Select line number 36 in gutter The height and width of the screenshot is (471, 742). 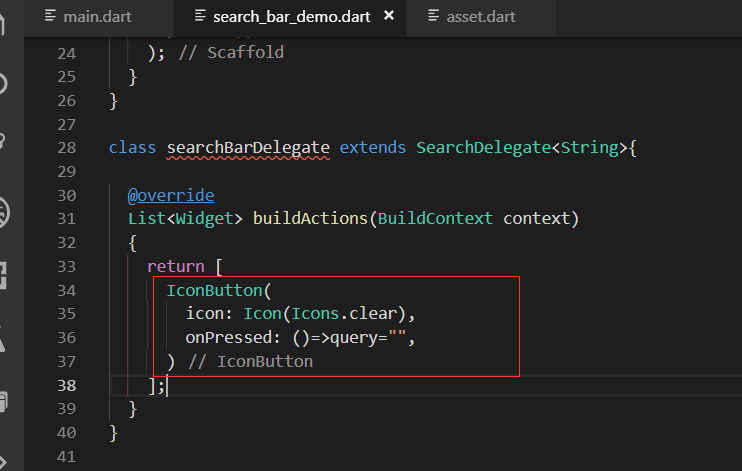[66, 338]
